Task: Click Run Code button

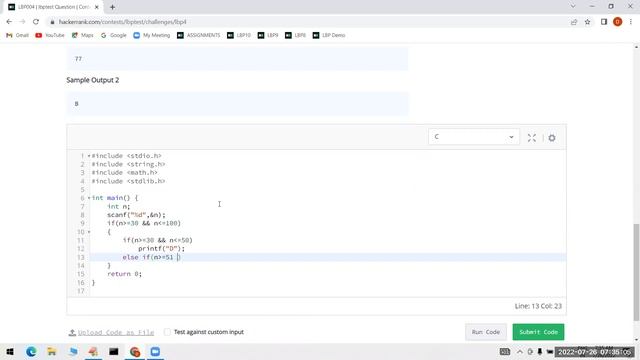Action: coord(486,332)
